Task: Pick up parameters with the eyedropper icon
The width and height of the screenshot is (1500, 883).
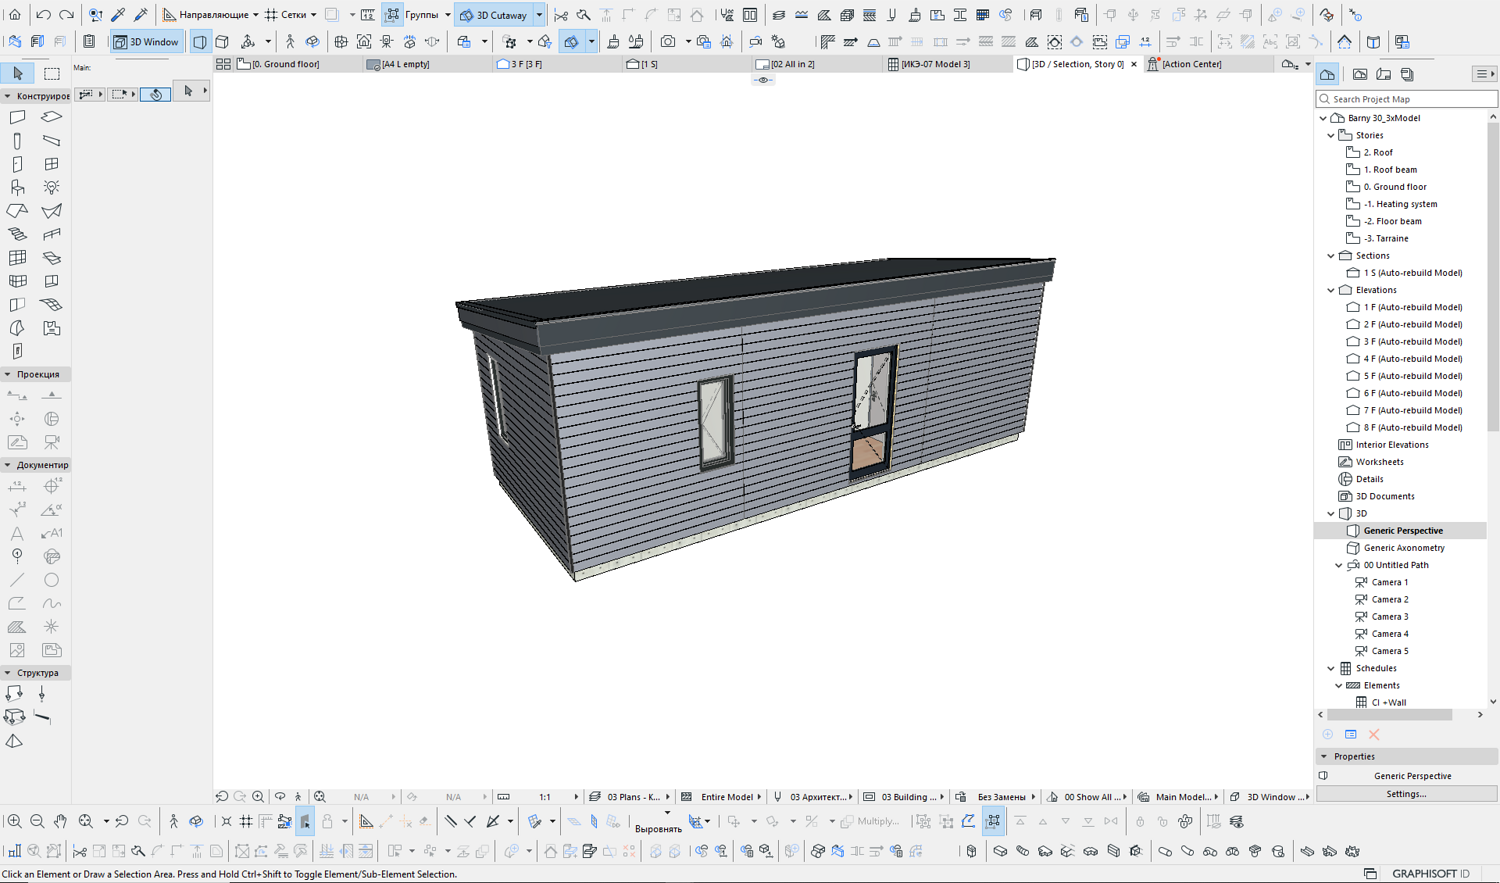Action: point(118,15)
